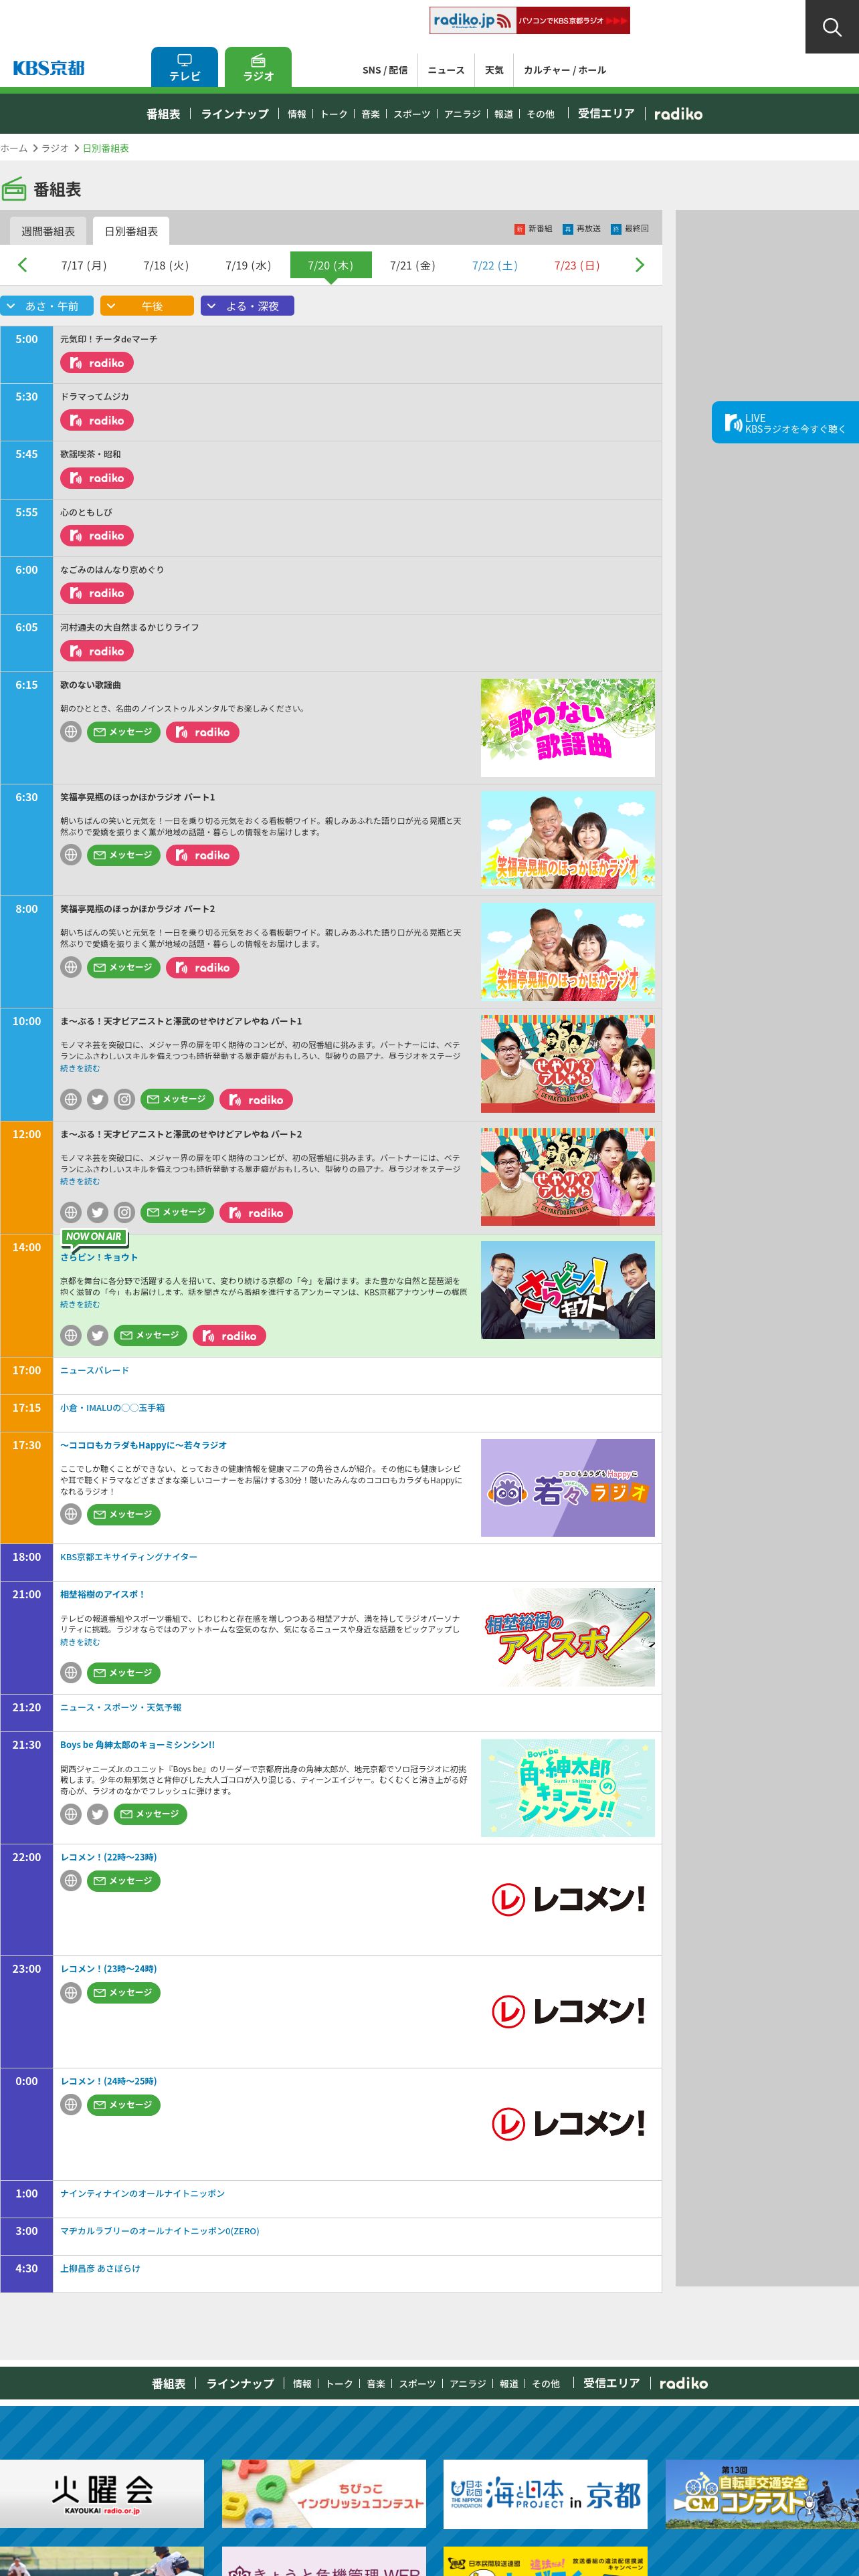Open radiko for ほっかほかラジオ パート2
Viewport: 859px width, 2576px height.
(203, 967)
